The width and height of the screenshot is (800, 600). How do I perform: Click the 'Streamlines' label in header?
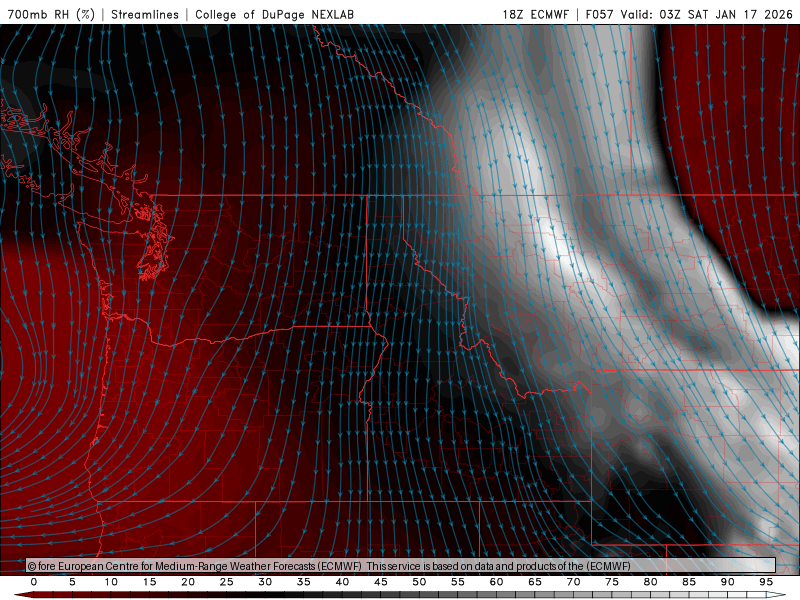point(145,14)
